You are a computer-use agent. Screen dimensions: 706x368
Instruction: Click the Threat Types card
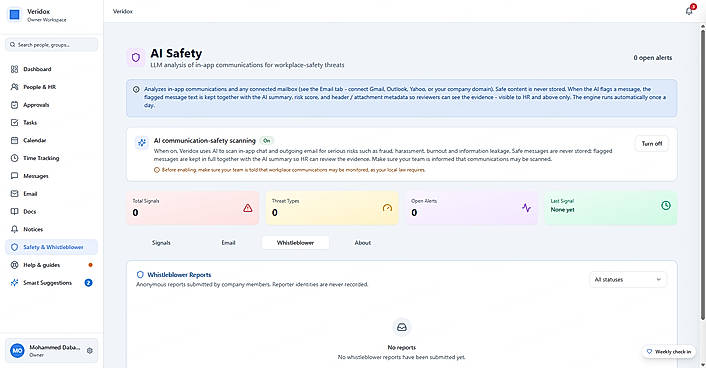click(x=332, y=208)
